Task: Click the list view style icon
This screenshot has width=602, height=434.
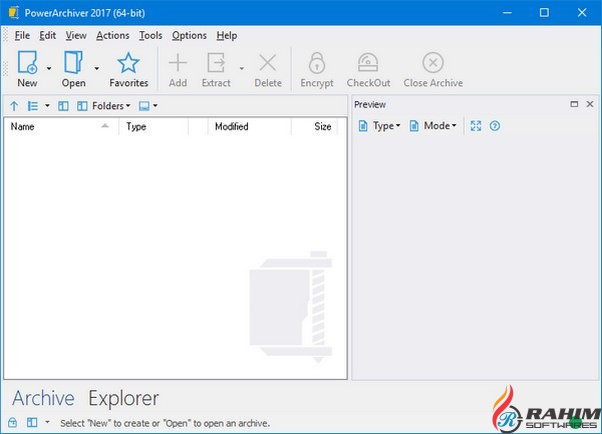Action: point(33,106)
